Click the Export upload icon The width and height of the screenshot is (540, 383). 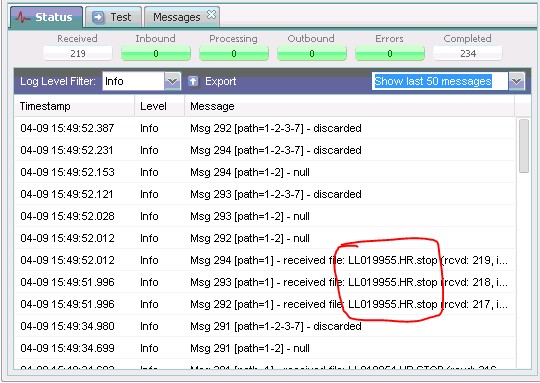click(193, 81)
